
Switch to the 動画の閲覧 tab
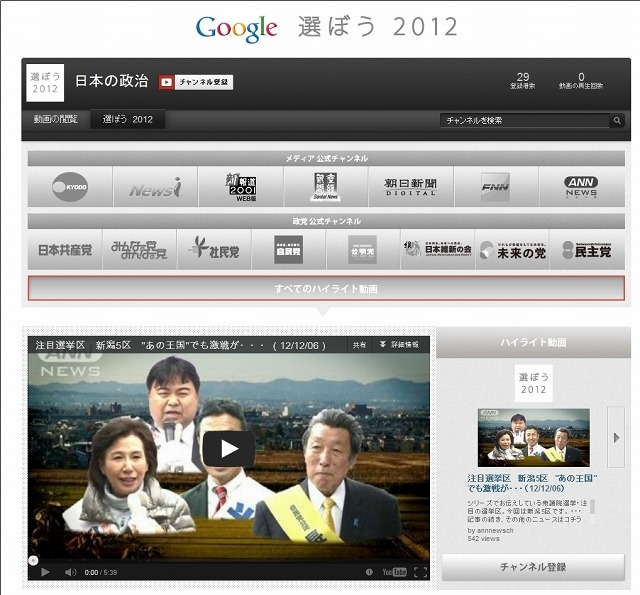click(55, 120)
